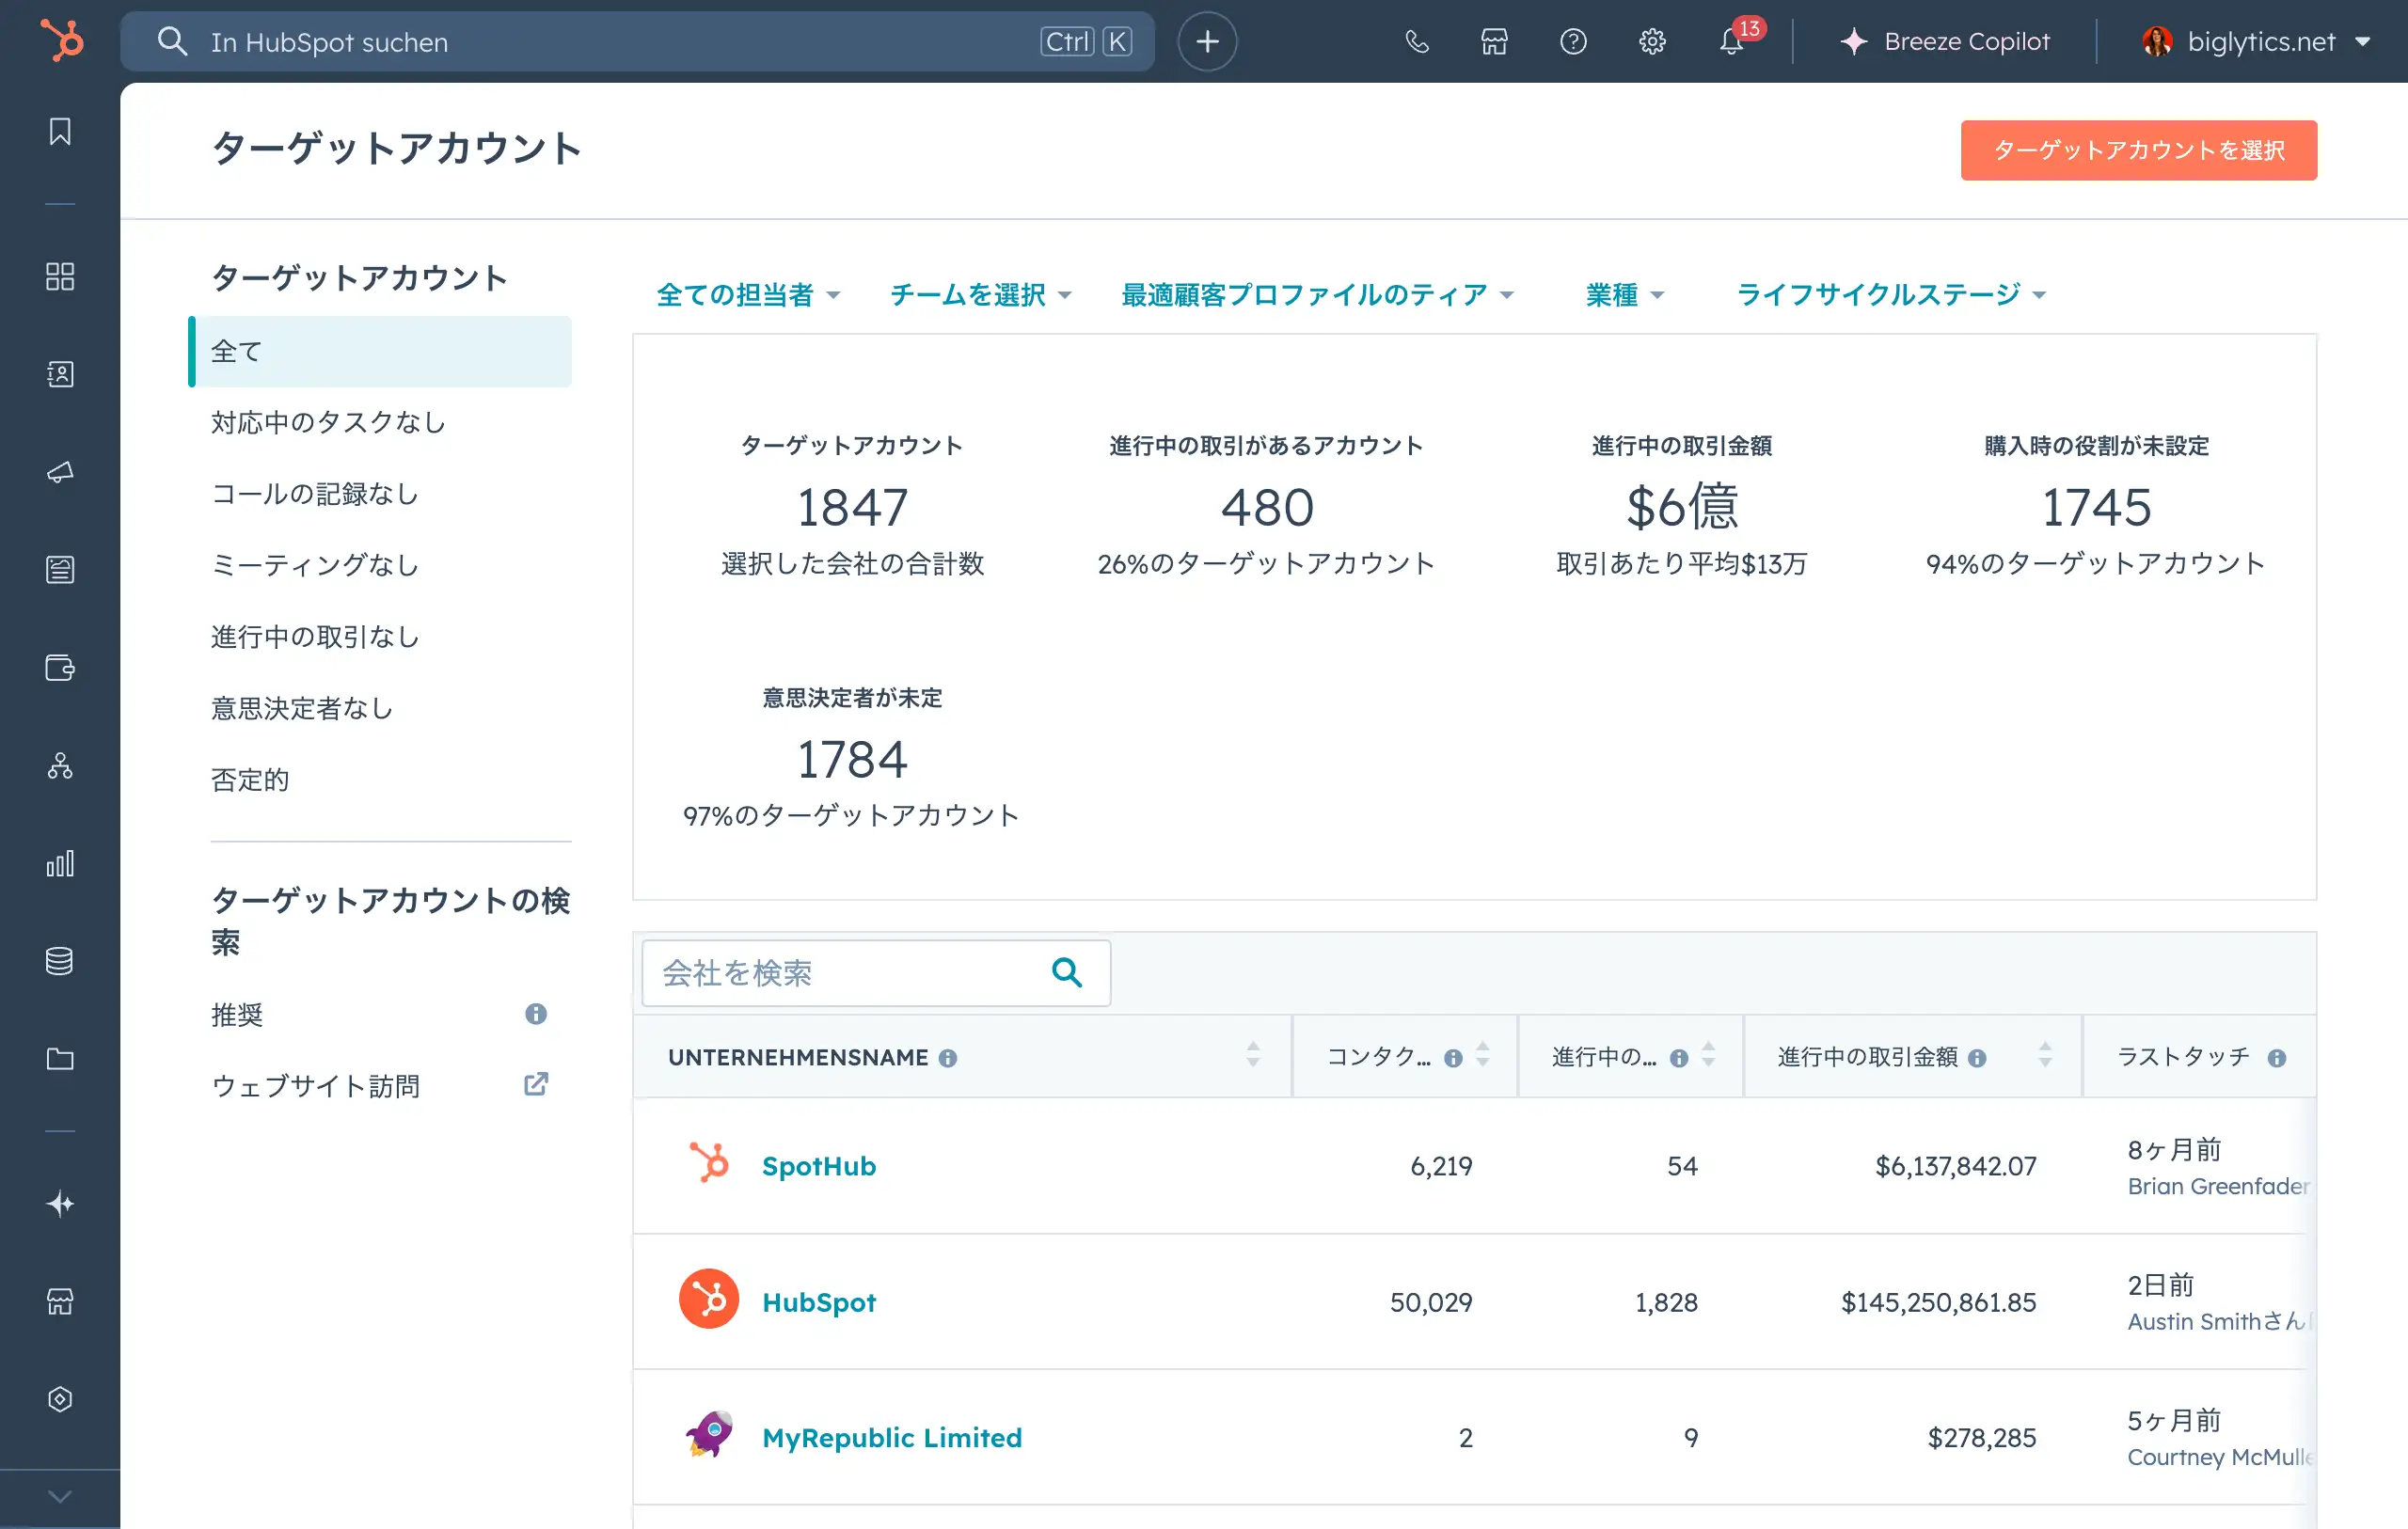The width and height of the screenshot is (2408, 1529).
Task: Open the Breeze sparkle icon in sidebar
Action: tap(60, 1203)
